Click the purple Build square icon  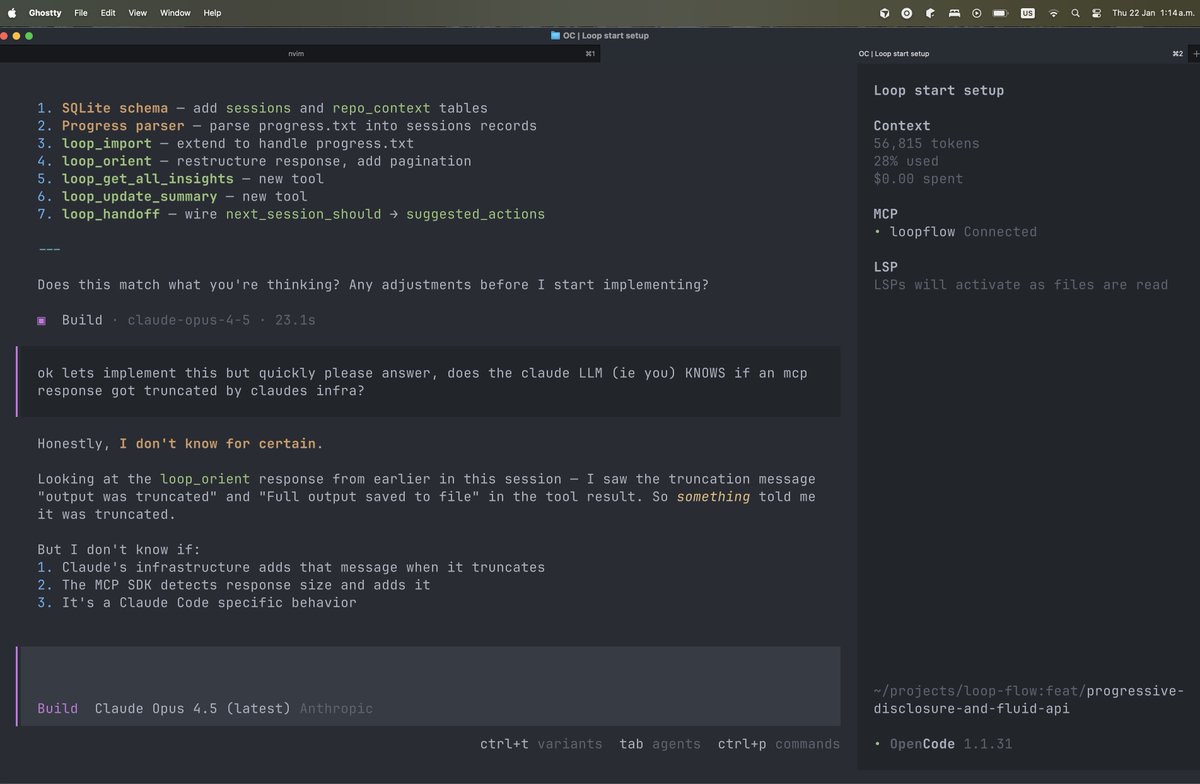pos(42,320)
